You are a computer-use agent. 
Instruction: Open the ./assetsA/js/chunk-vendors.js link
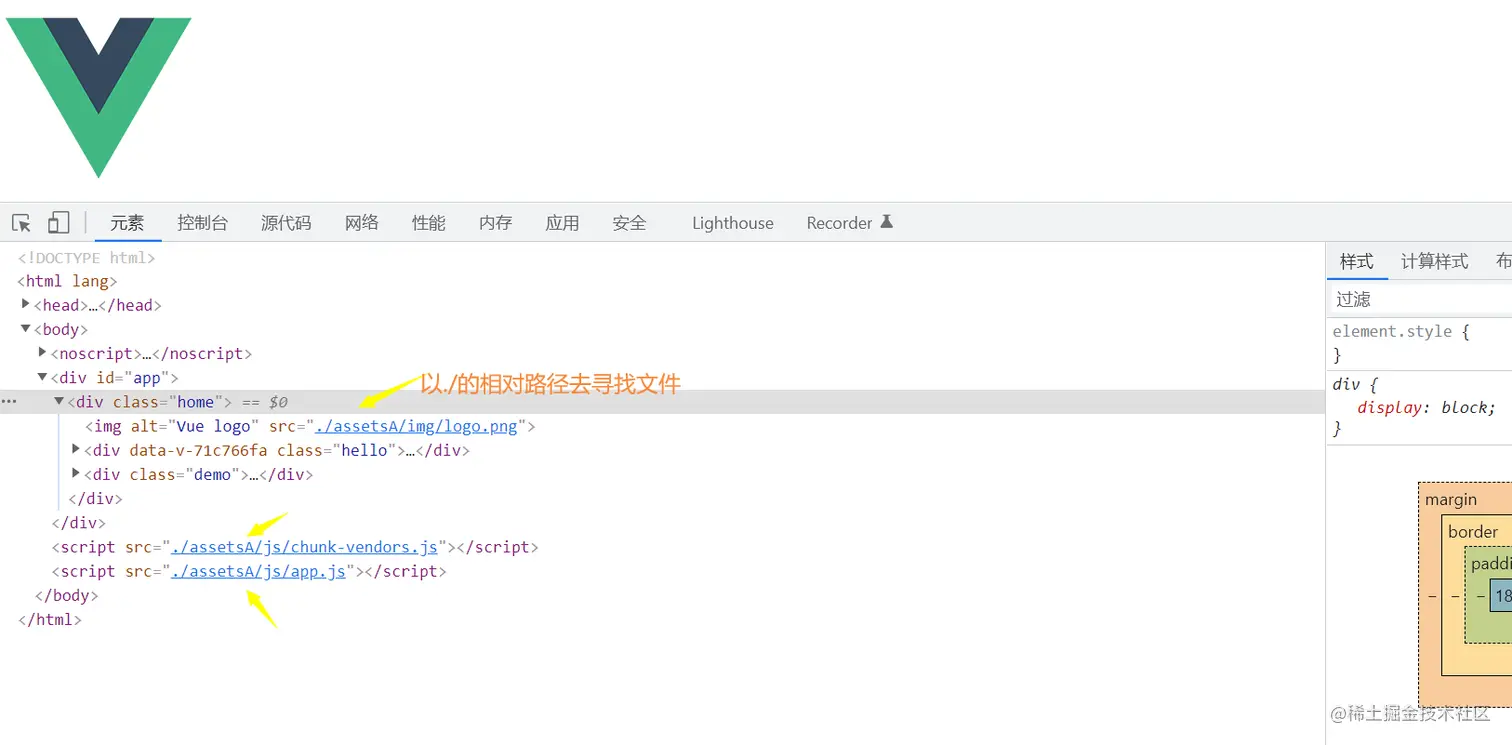304,547
